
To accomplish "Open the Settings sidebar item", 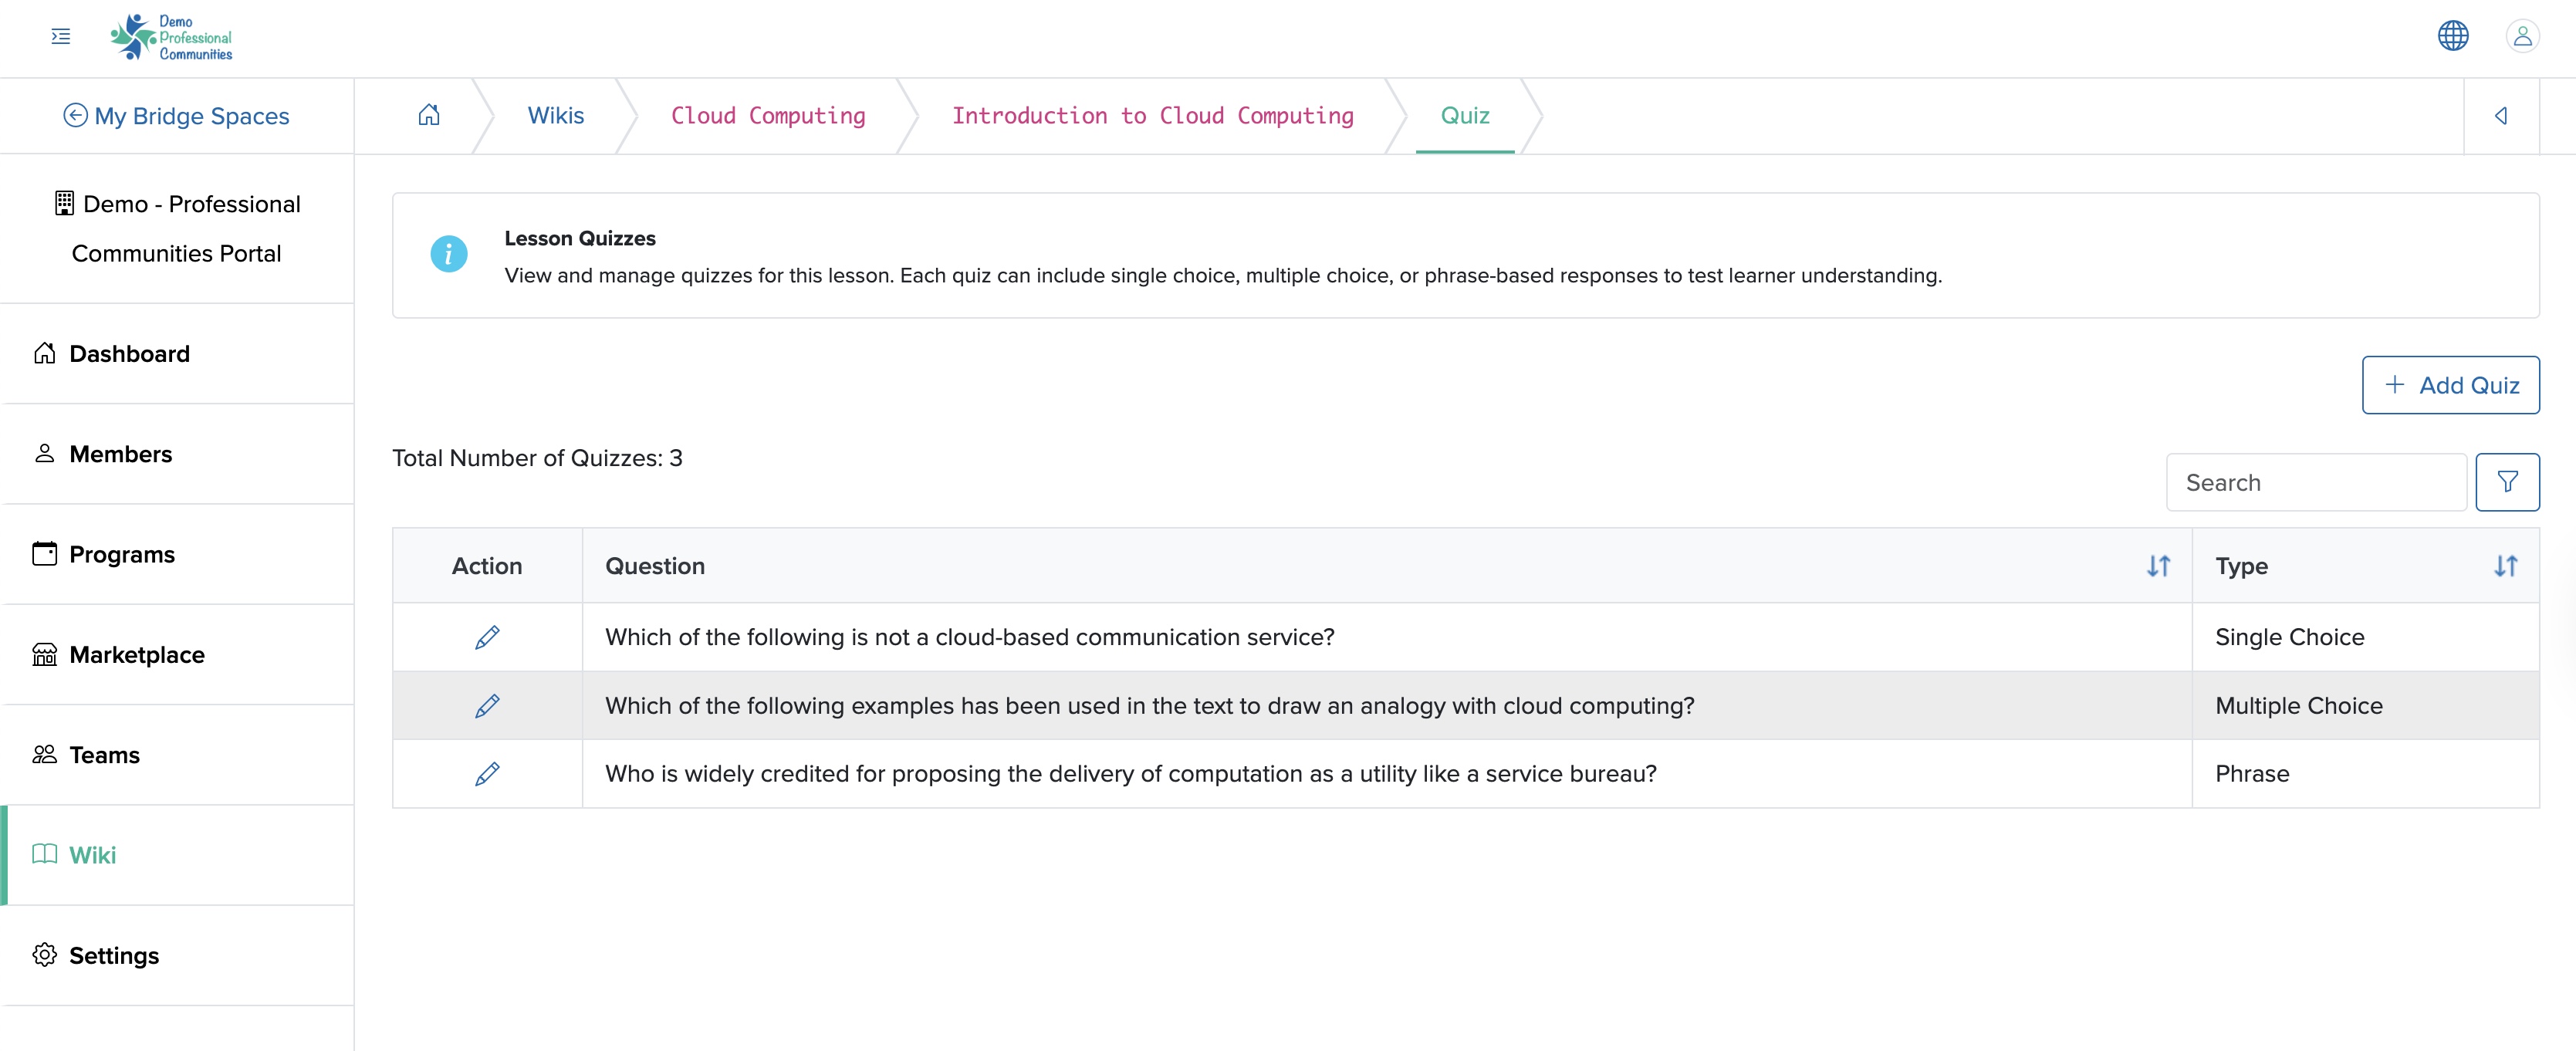I will [x=178, y=956].
